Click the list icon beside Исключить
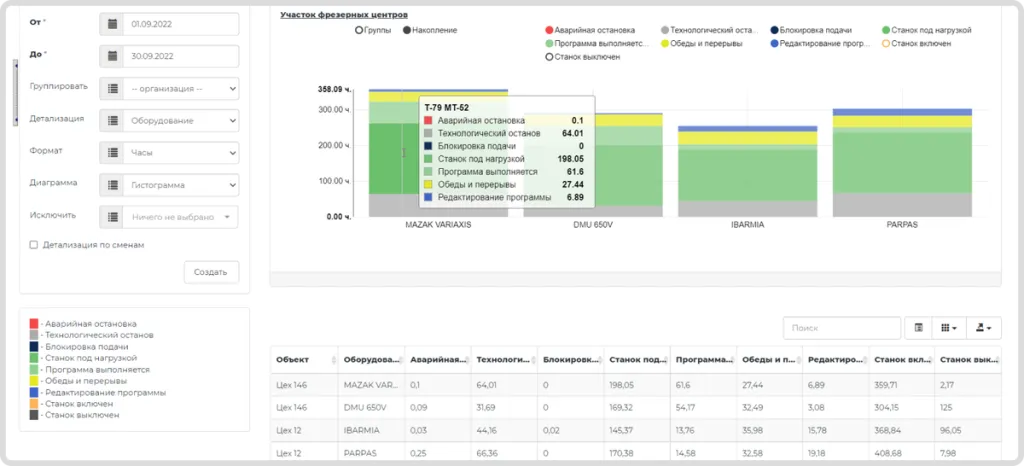Screen dimensions: 1024x466 (x=112, y=217)
